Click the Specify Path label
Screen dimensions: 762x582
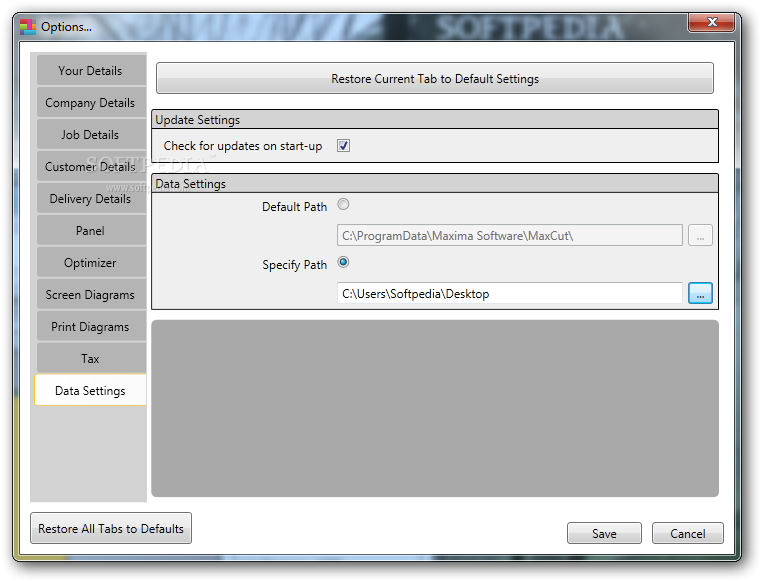pos(294,265)
